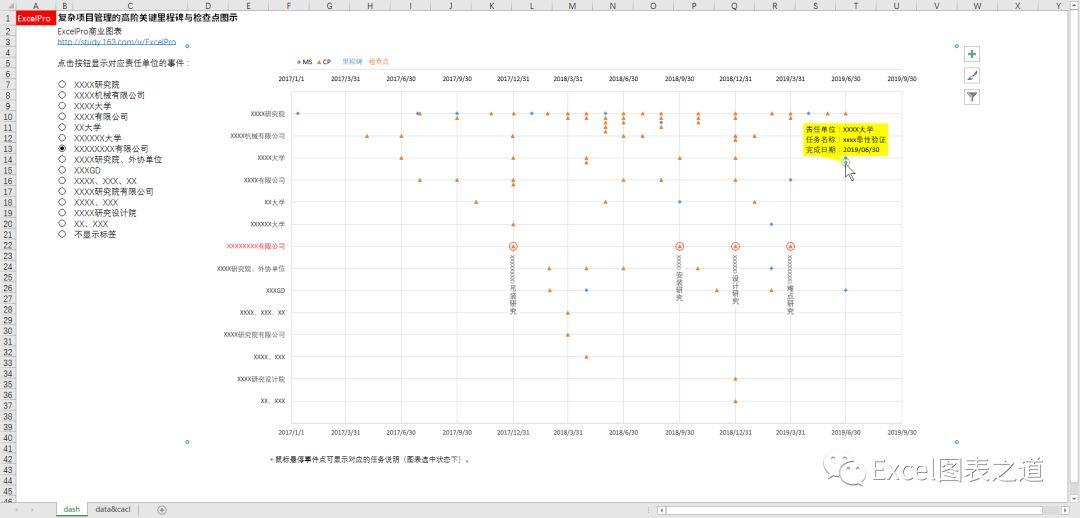Open the Chart Styles brush button
Screen dimensions: 1080x518
coord(972,76)
